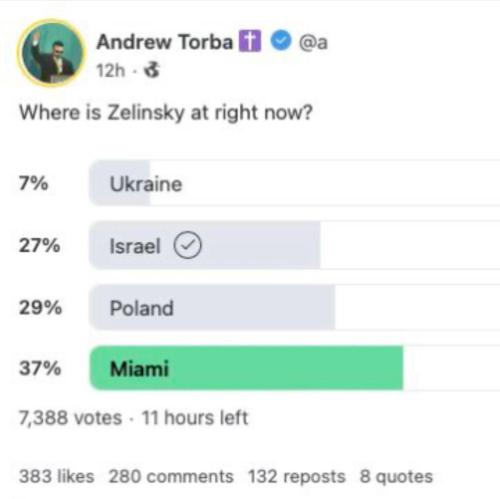Open the Andrew Torba display name
This screenshot has width=500, height=499.
[x=165, y=42]
